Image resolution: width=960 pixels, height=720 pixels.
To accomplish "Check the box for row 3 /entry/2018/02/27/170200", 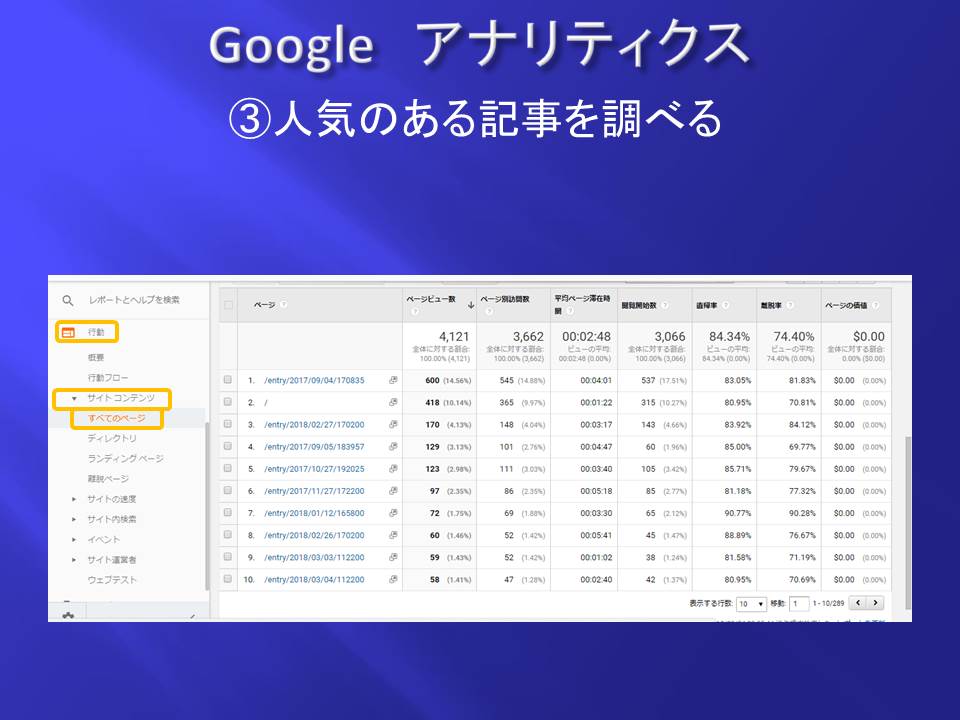I will coord(228,424).
